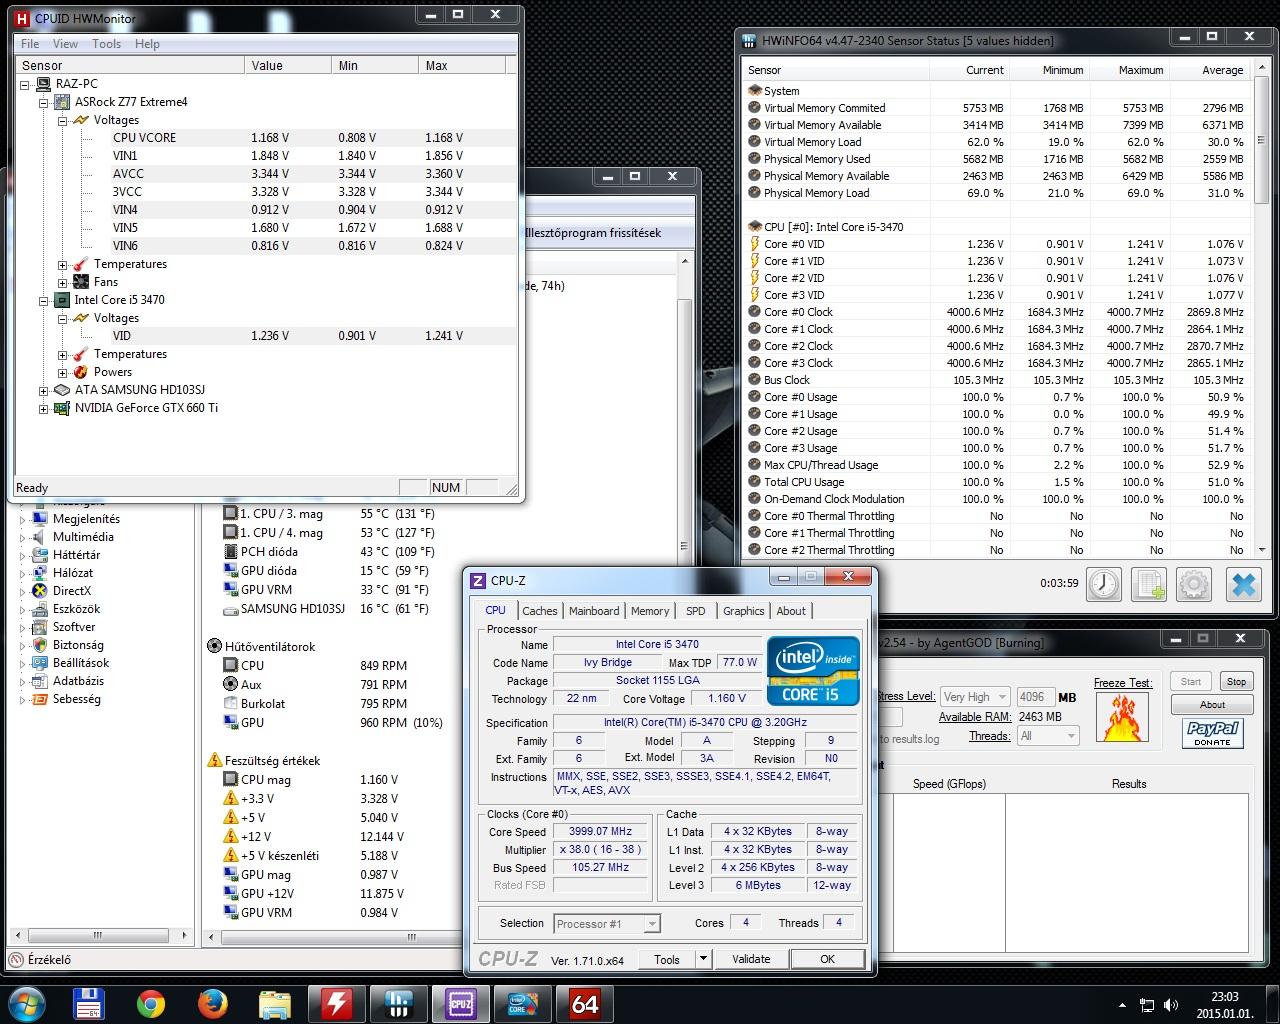The image size is (1280, 1024).
Task: Click +12V warning voltage icon
Action: pos(230,837)
